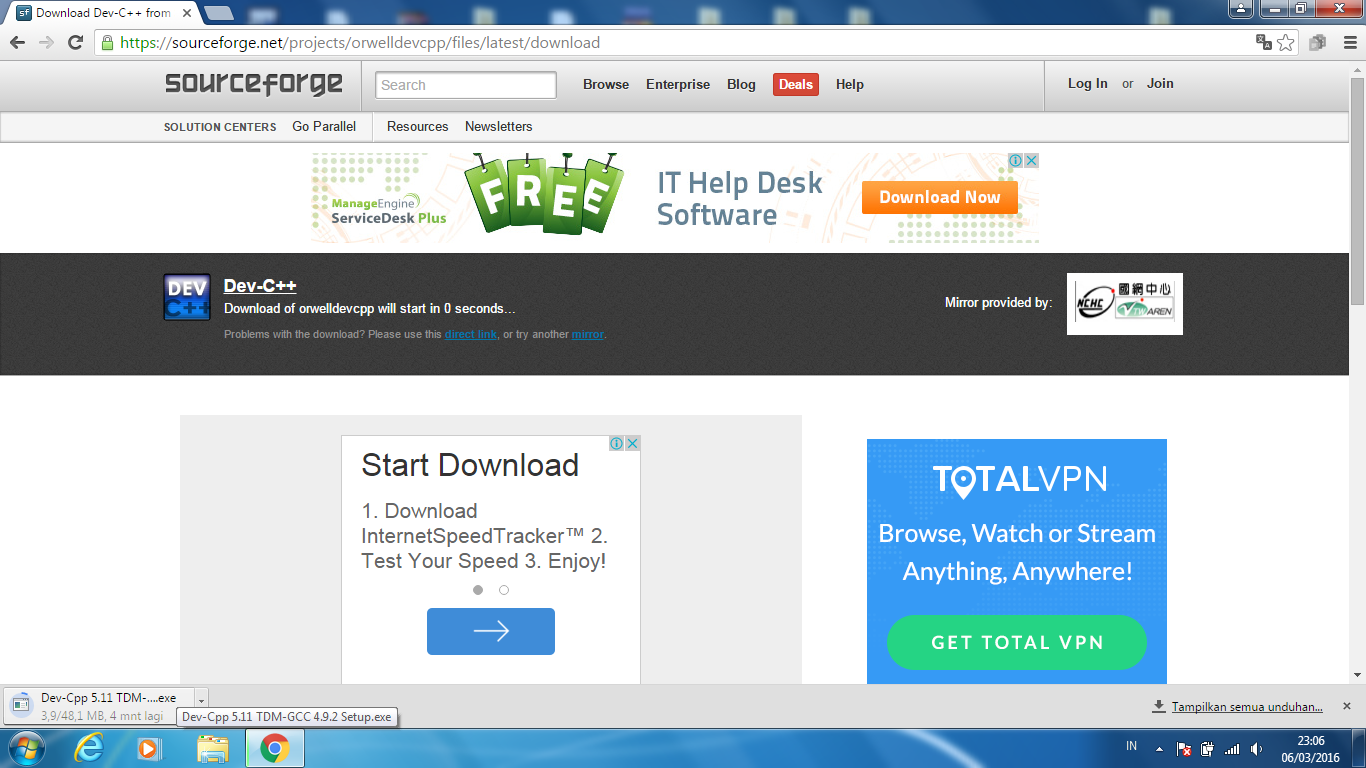Viewport: 1366px width, 768px height.
Task: Go to the Blog link
Action: click(x=741, y=84)
